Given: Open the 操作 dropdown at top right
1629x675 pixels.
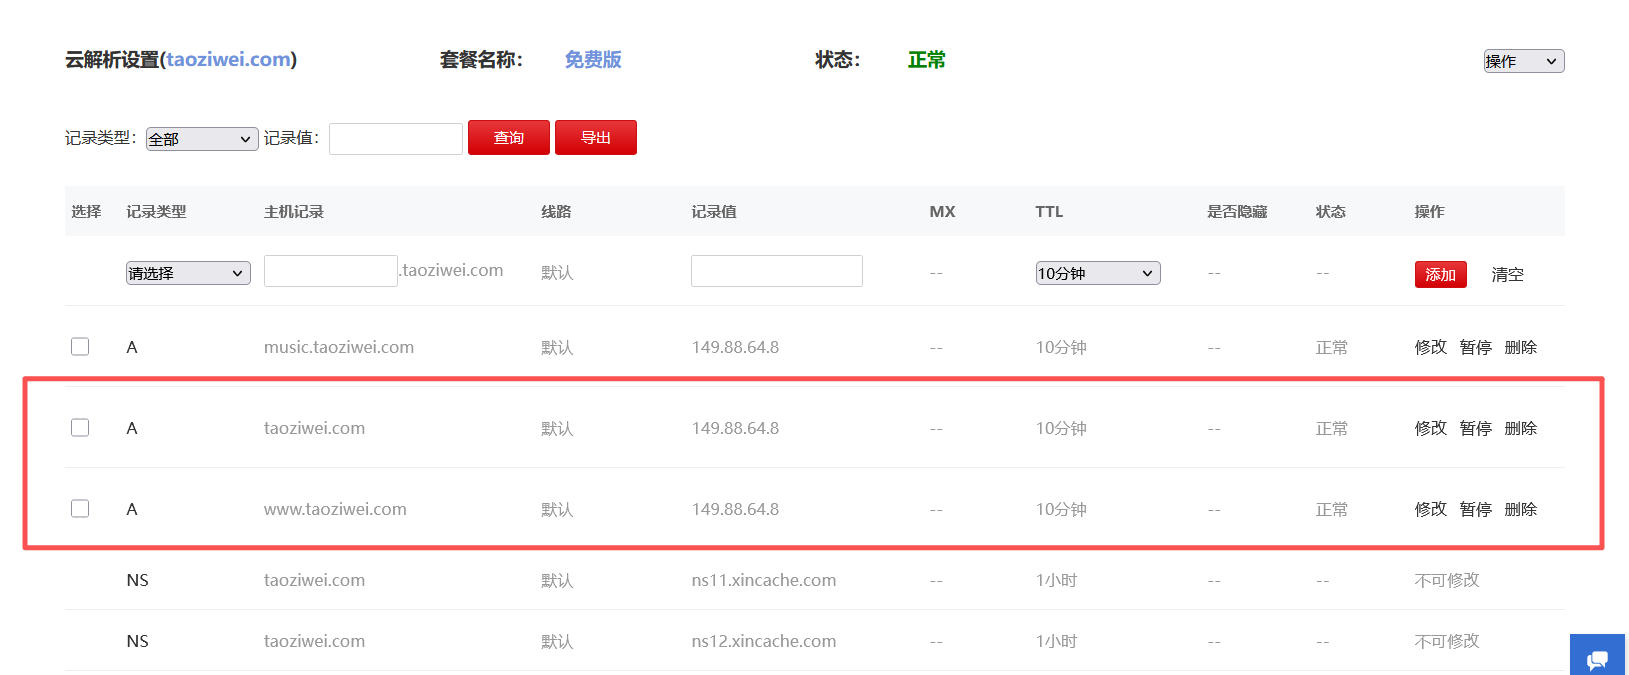Looking at the screenshot, I should 1523,61.
